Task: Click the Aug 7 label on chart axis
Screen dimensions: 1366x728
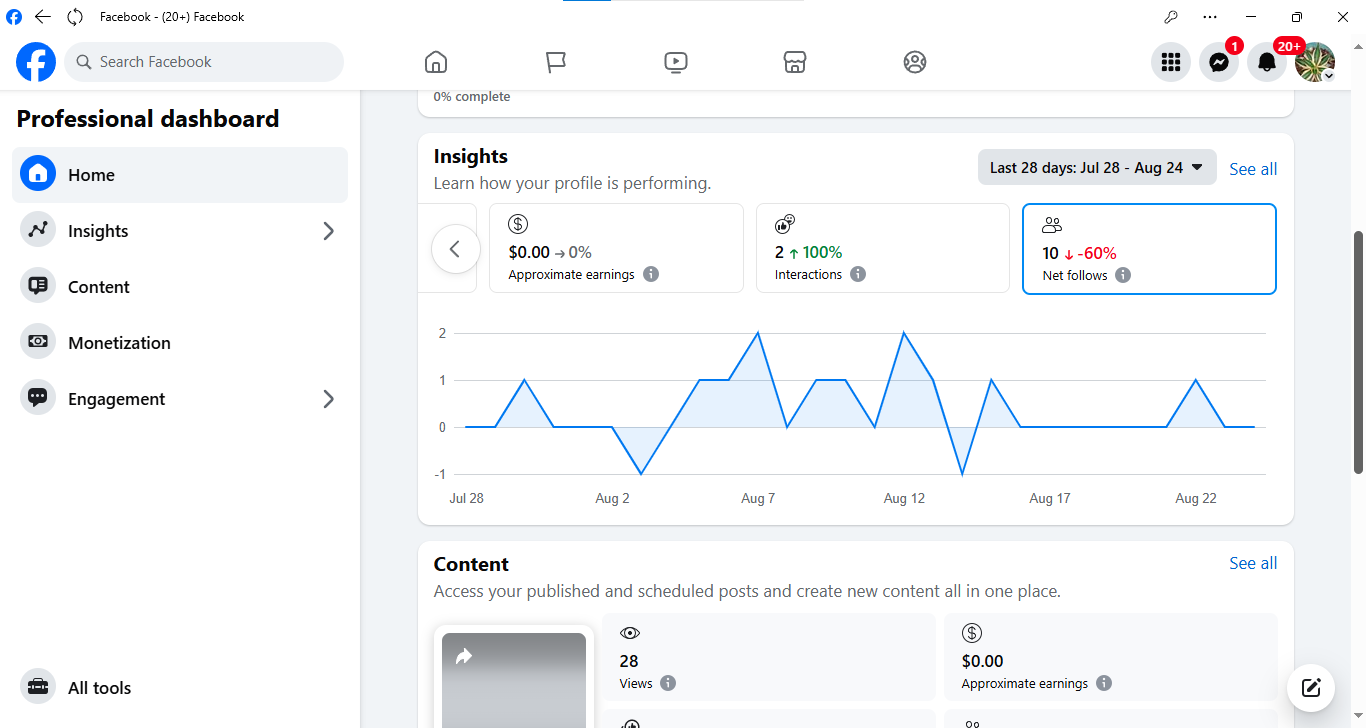Action: (x=758, y=498)
